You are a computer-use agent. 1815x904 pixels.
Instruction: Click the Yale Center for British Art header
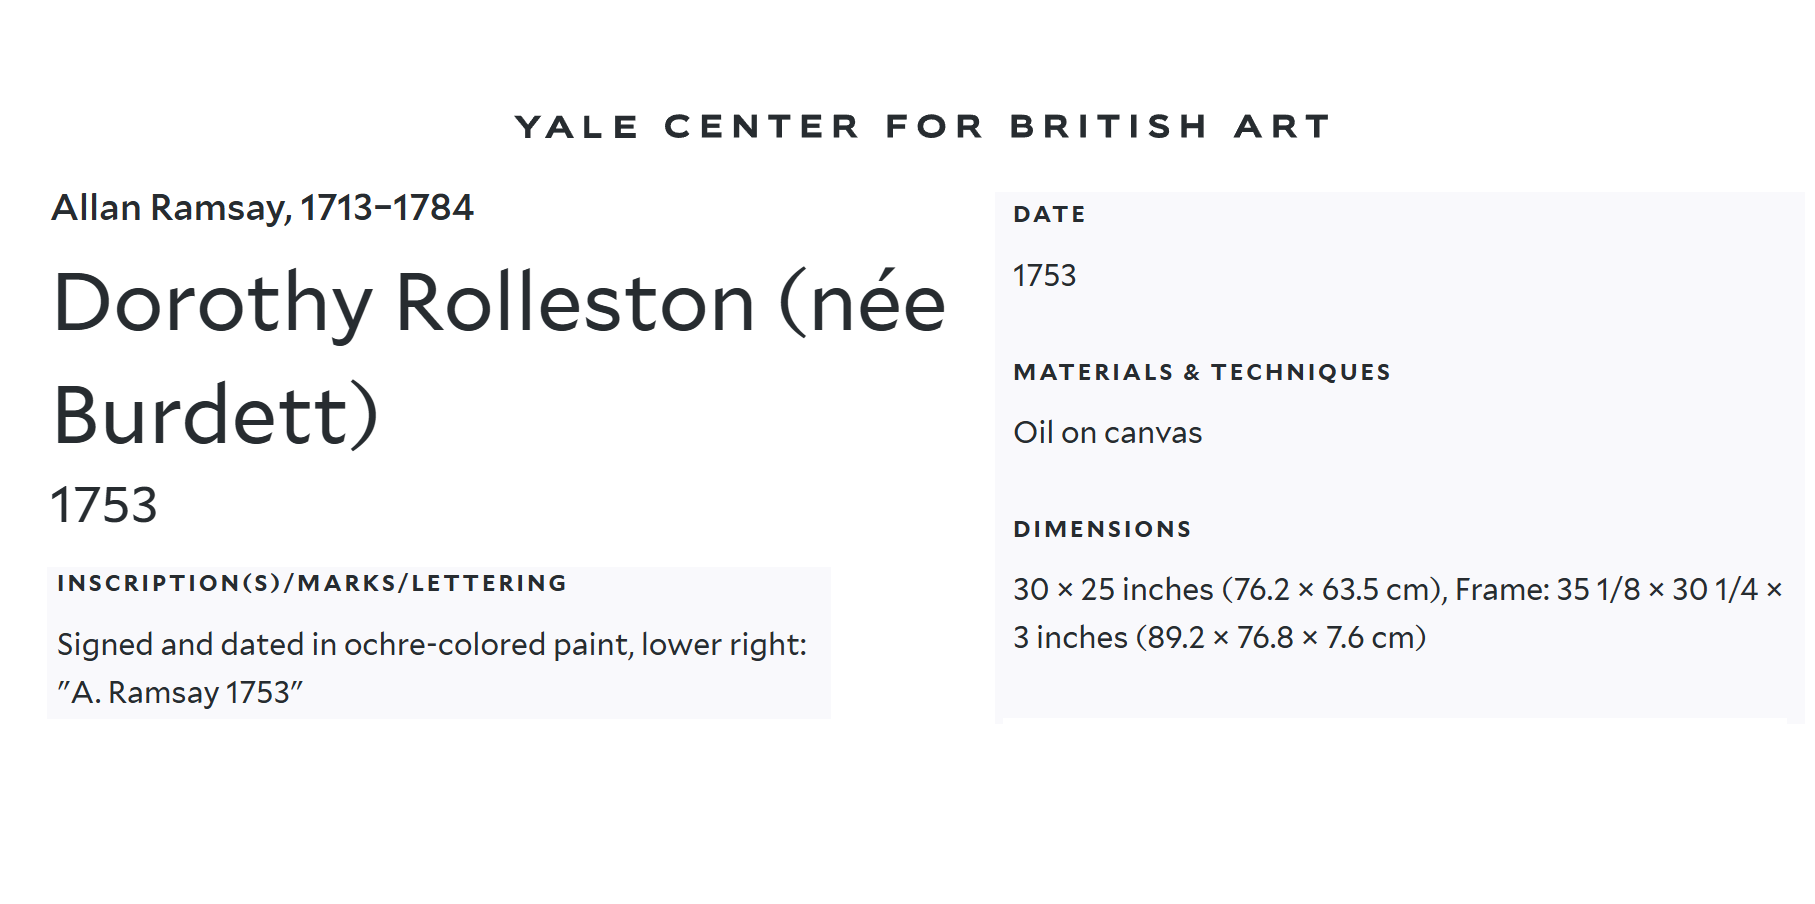(922, 127)
